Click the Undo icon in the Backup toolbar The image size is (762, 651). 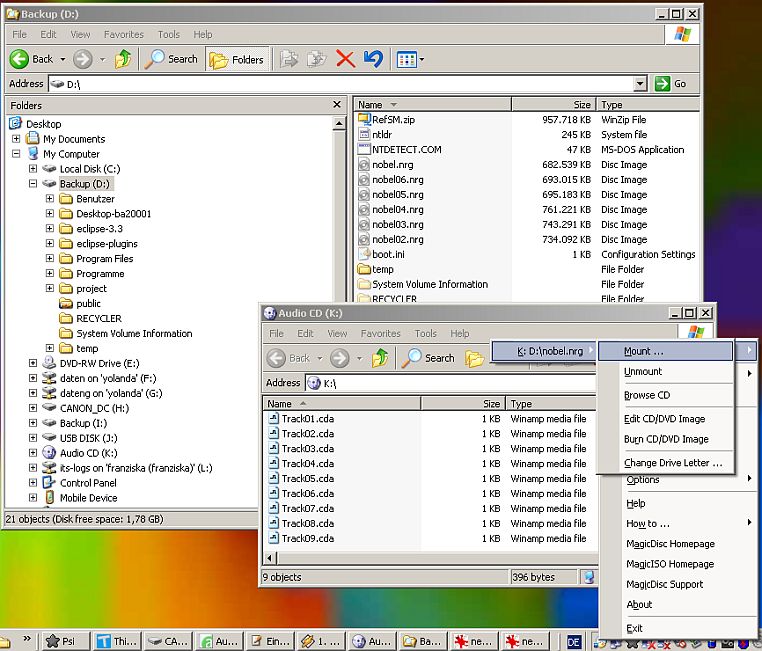pos(373,59)
